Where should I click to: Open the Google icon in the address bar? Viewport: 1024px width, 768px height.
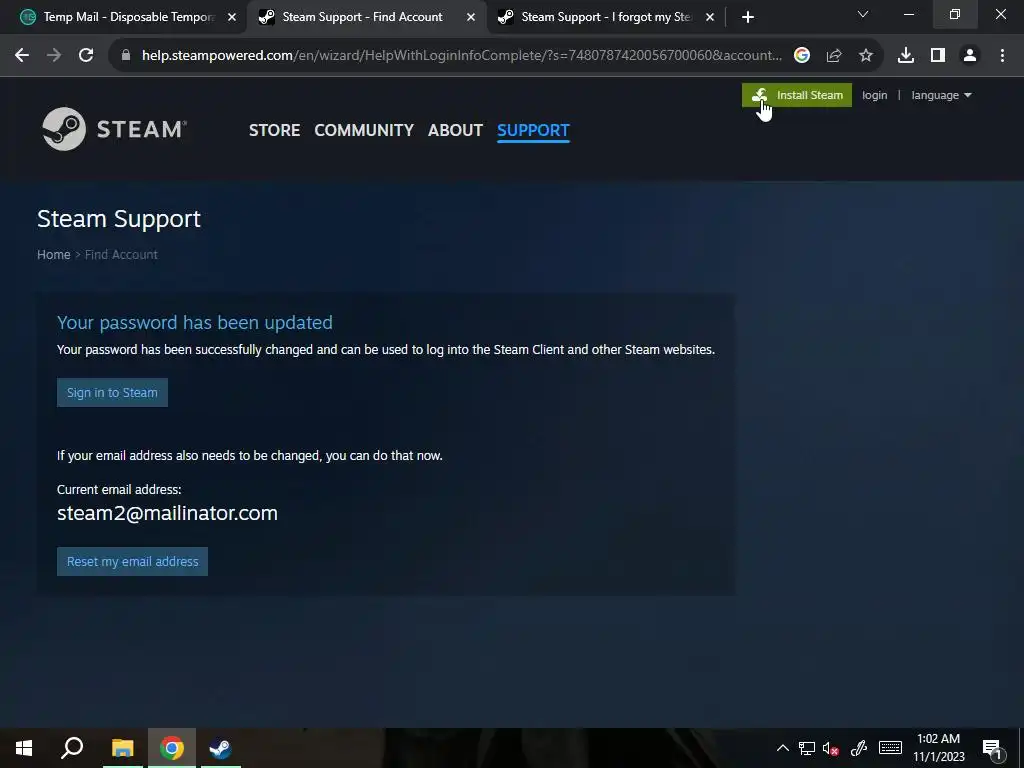click(x=802, y=56)
